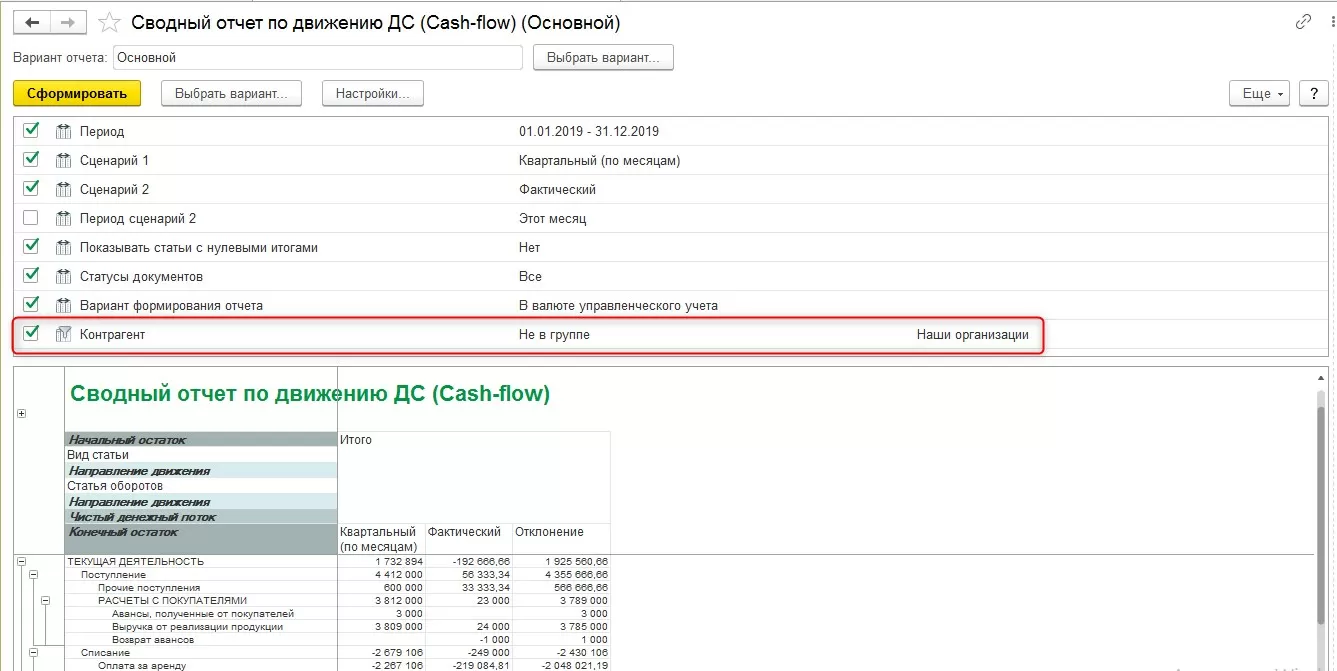Click the icon beside Статусы документов
1337x671 pixels.
pyautogui.click(x=64, y=276)
